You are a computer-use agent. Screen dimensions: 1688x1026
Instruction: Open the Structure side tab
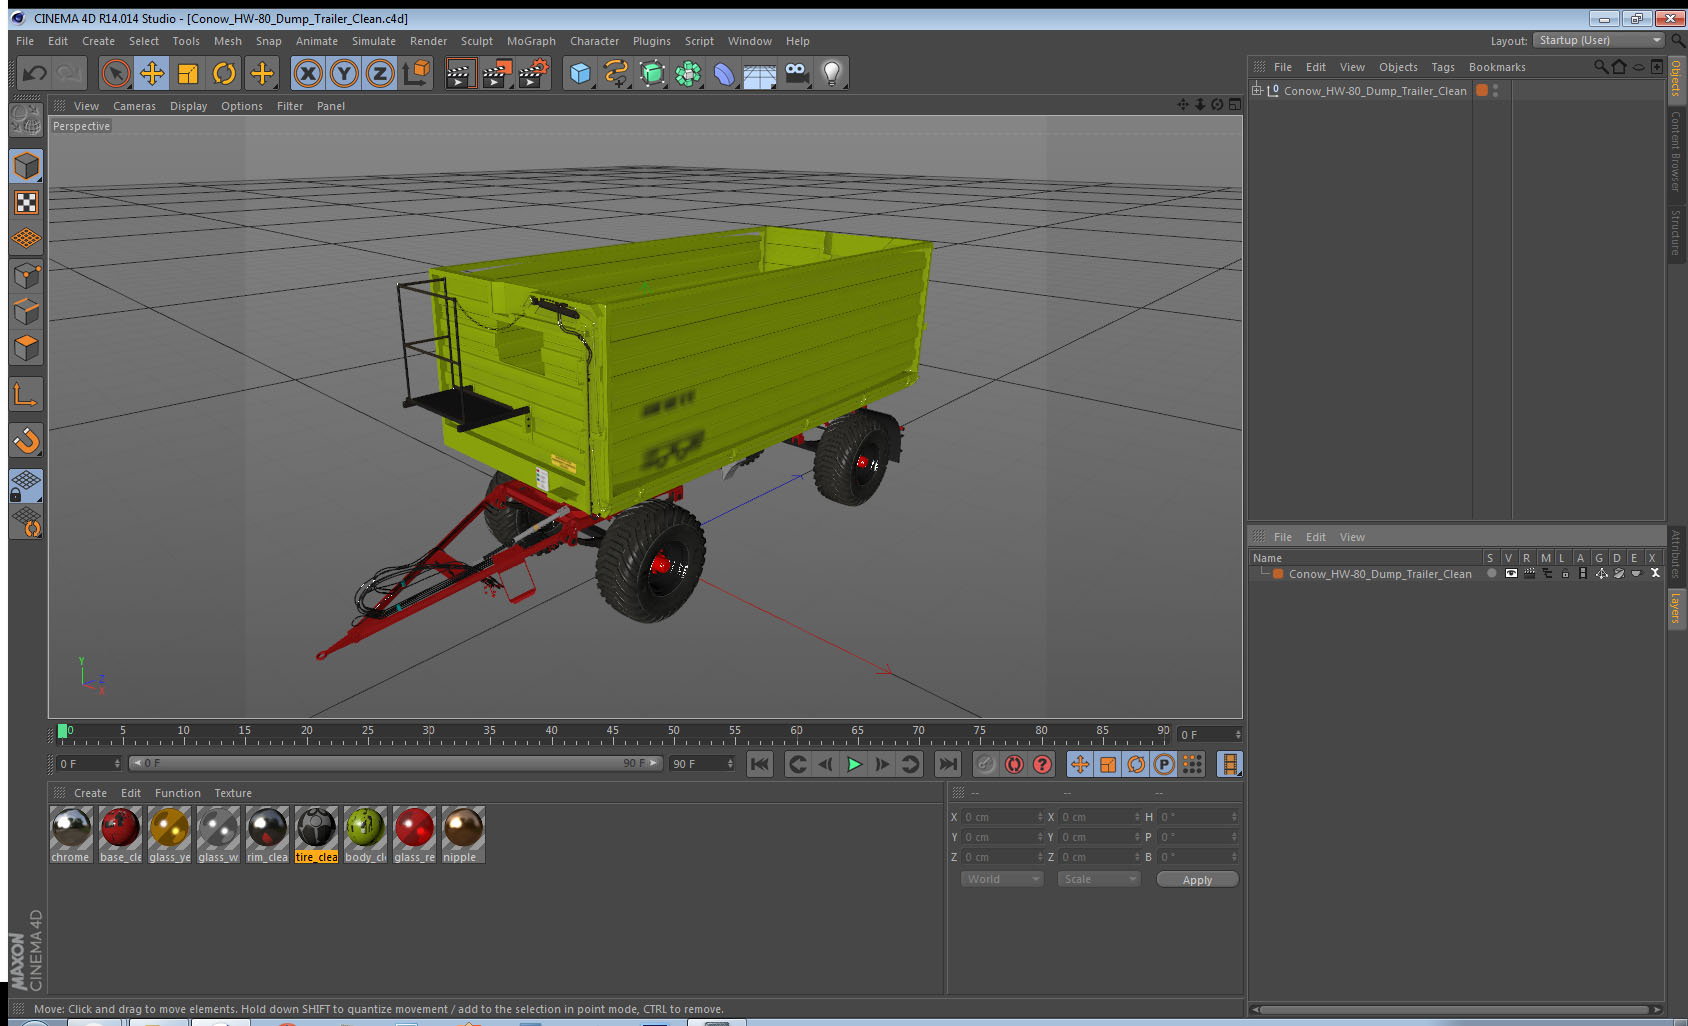point(1676,232)
